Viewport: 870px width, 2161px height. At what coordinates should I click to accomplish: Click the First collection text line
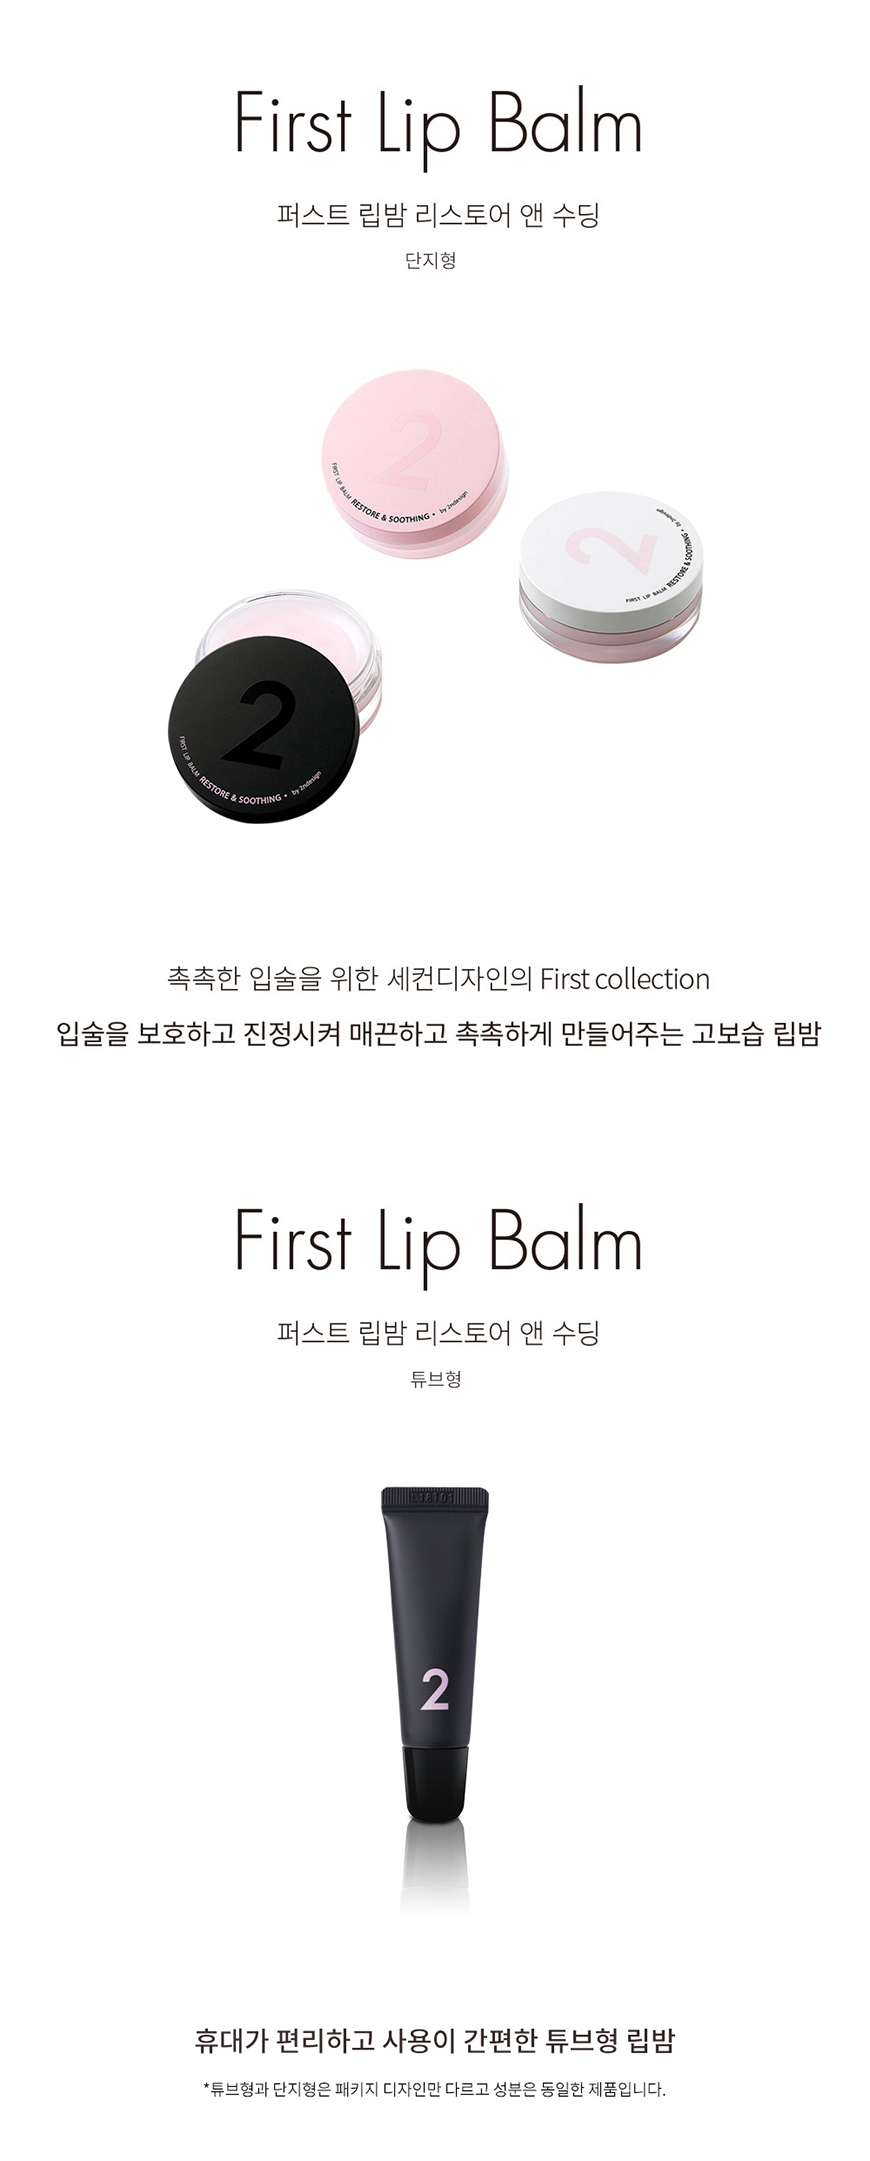coord(438,979)
